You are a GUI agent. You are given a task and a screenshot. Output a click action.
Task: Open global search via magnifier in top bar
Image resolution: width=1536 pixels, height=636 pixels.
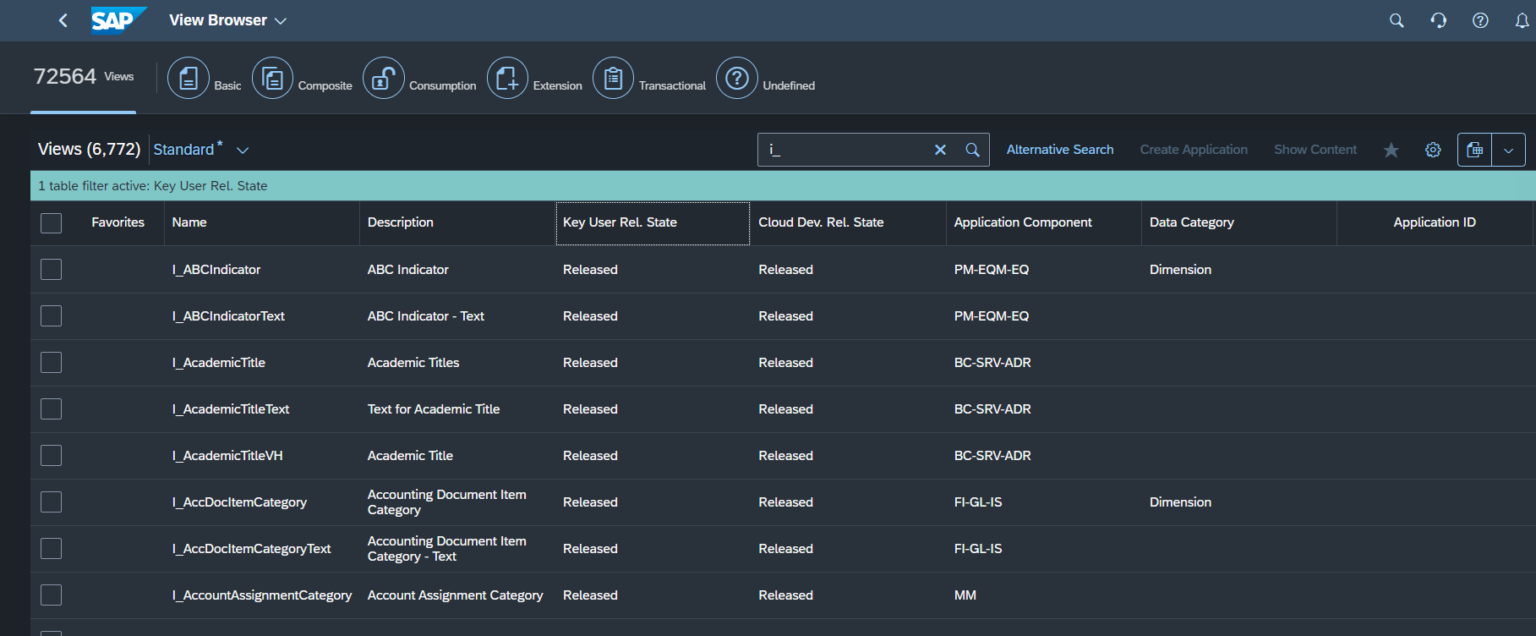click(1396, 20)
